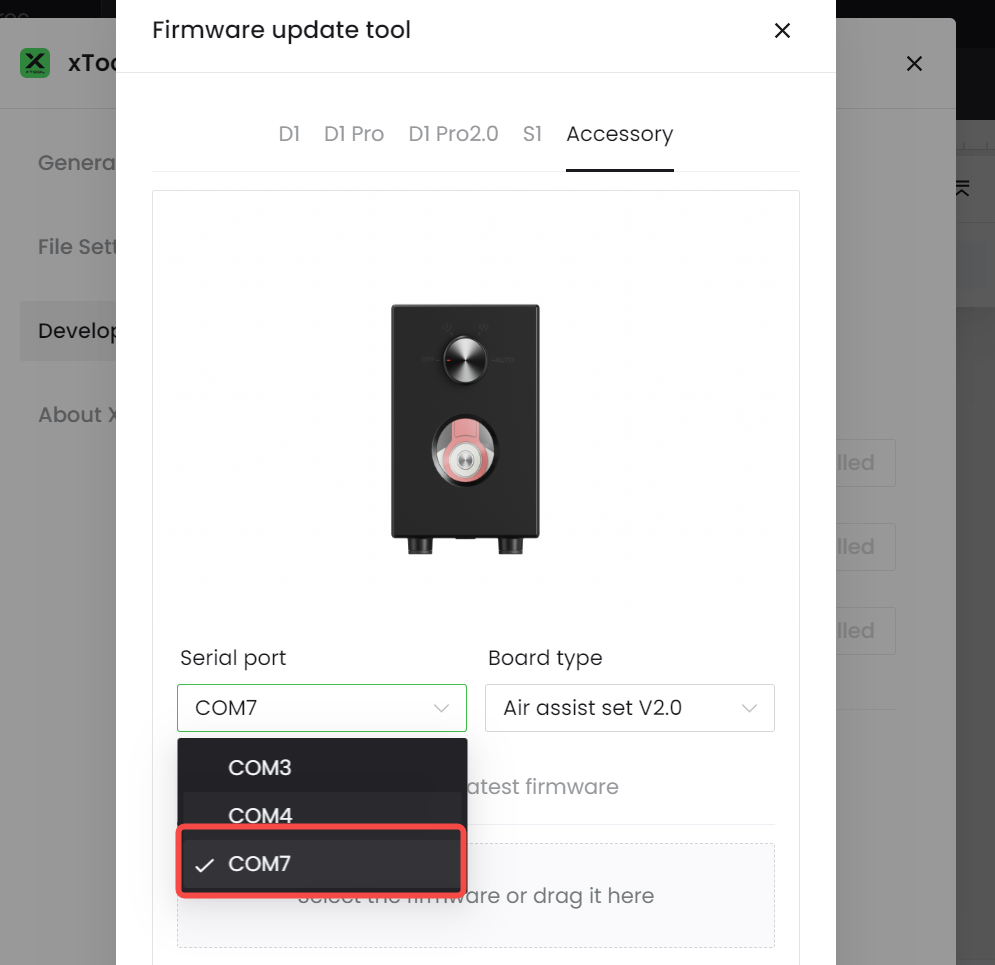Screen dimensions: 995x965
Task: Select the checked COM7 option
Action: 322,863
